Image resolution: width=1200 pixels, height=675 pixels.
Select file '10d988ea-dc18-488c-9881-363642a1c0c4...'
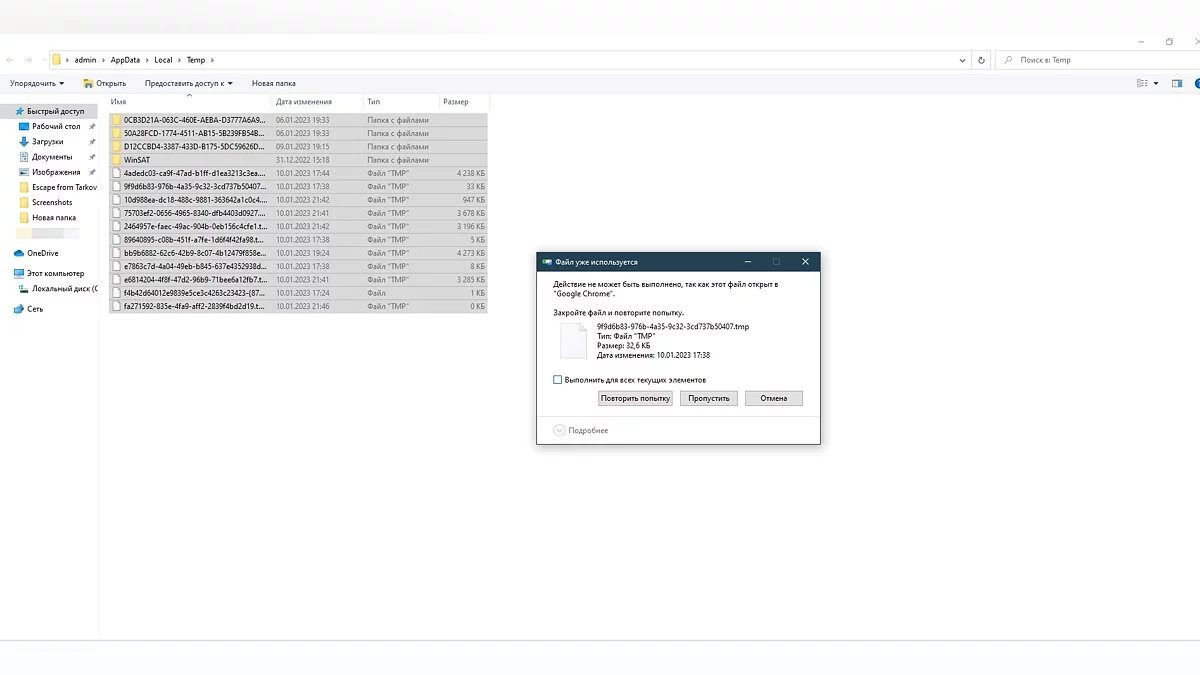coord(298,199)
